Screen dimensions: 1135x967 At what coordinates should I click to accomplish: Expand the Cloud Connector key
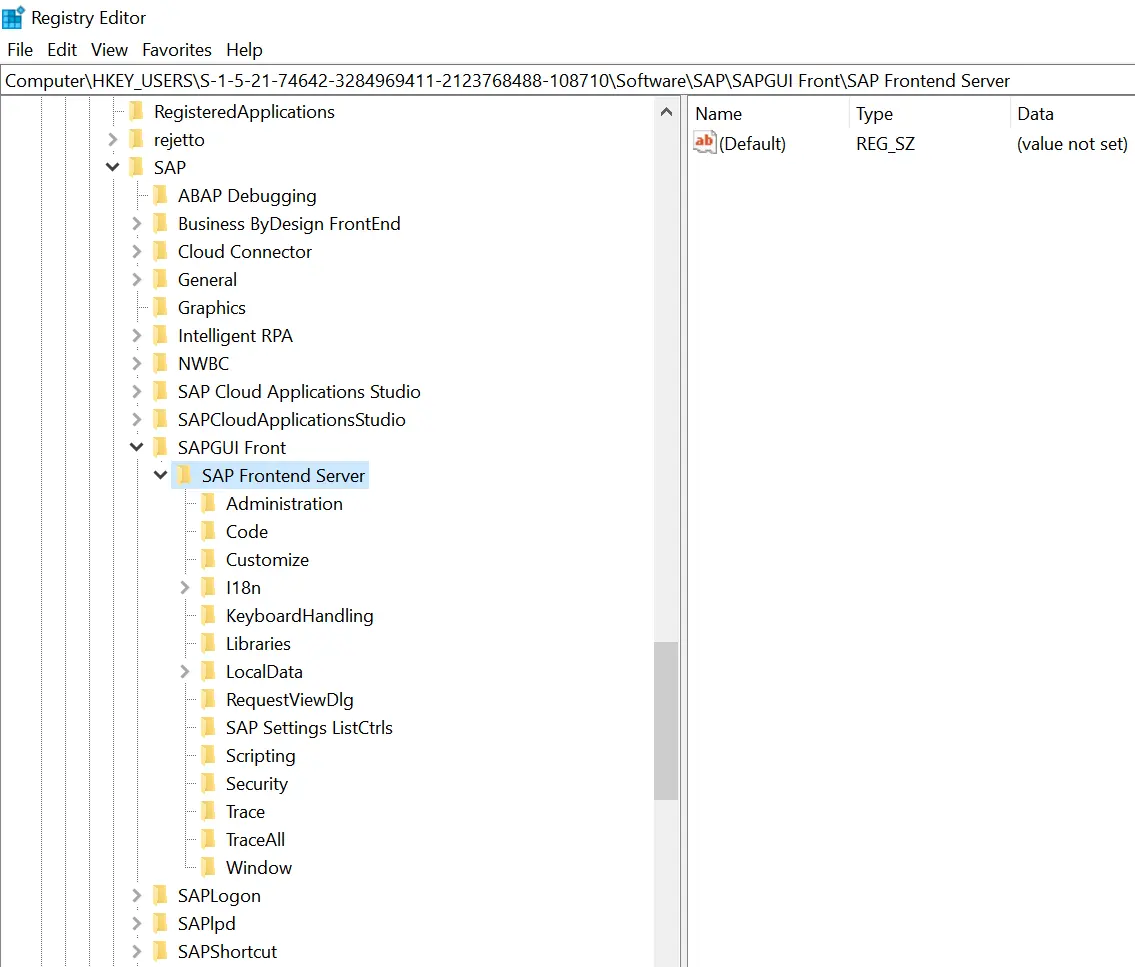tap(137, 251)
